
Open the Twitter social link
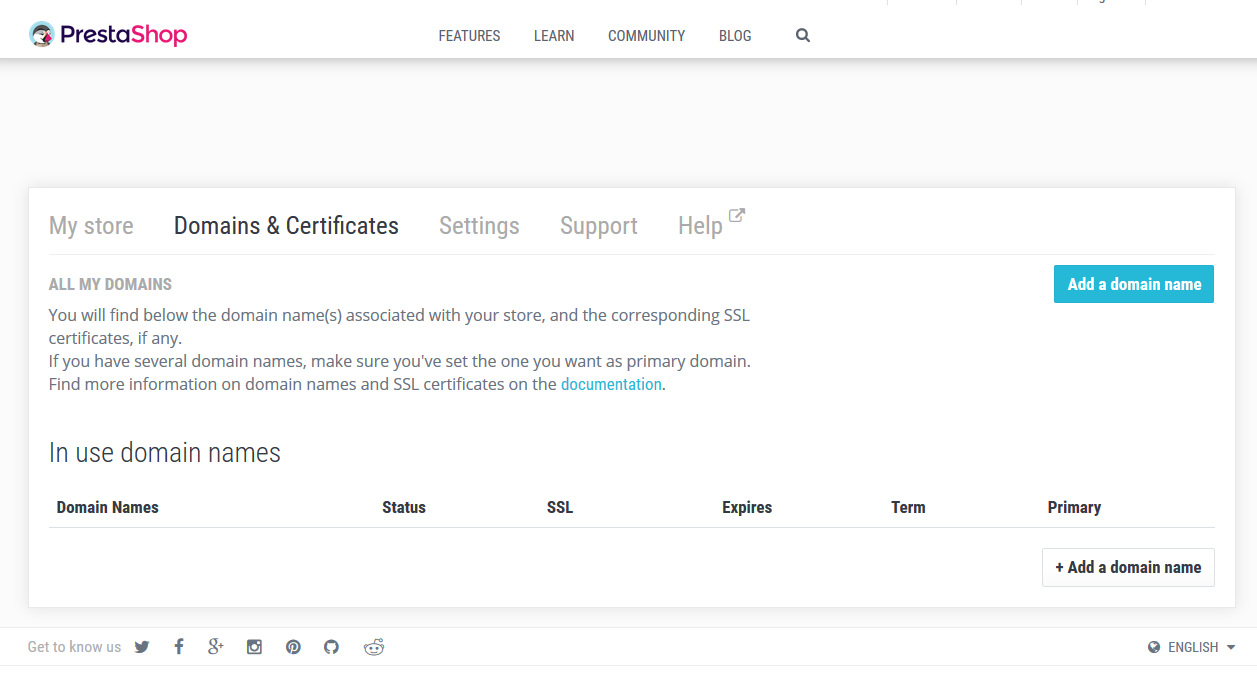(142, 647)
